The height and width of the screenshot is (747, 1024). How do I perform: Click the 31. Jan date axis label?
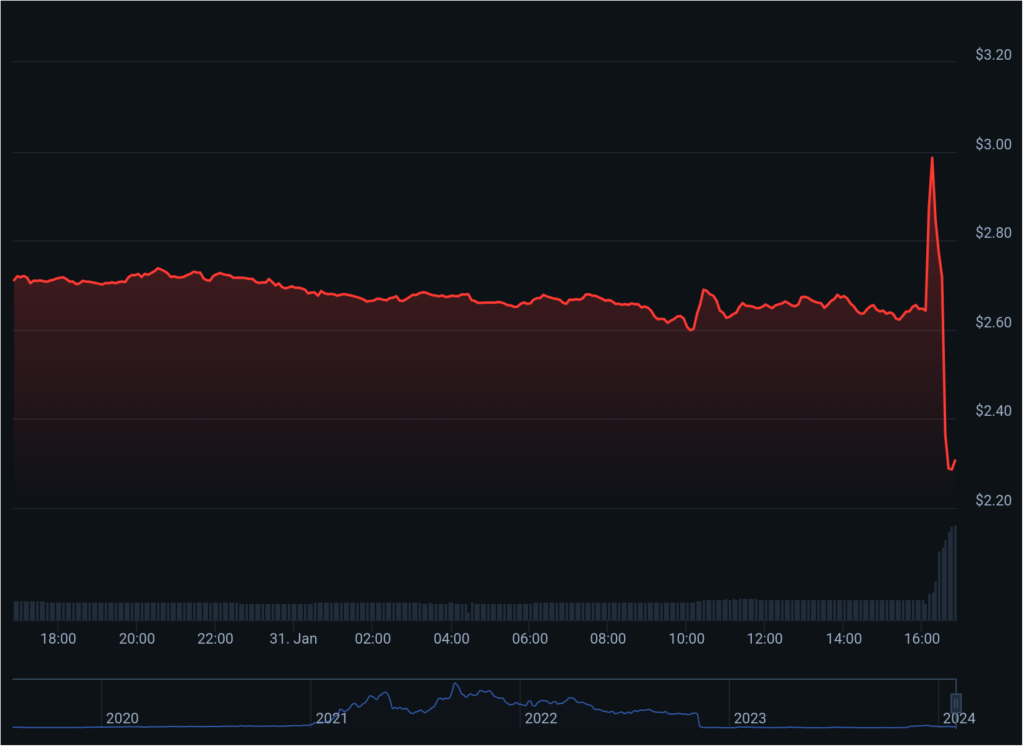(293, 639)
